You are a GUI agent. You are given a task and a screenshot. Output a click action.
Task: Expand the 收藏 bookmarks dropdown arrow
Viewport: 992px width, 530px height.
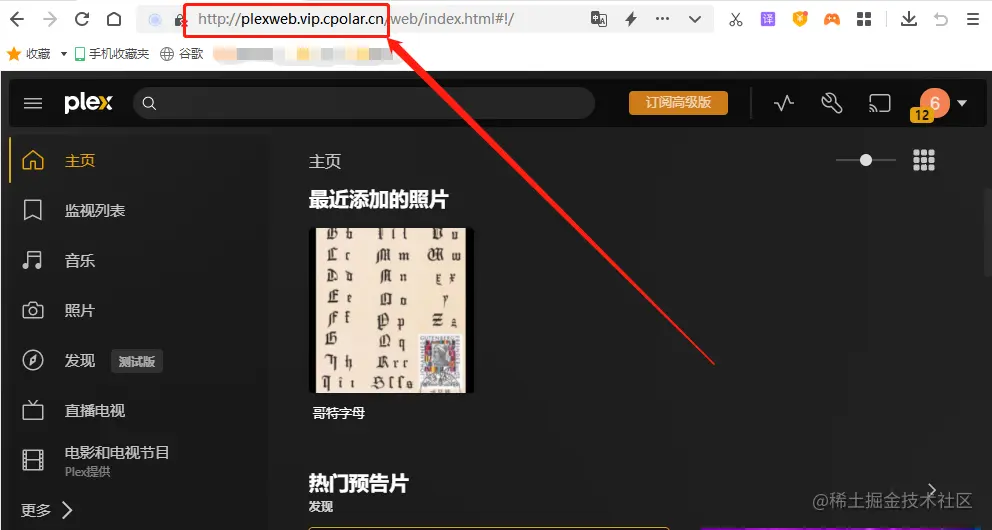coord(64,54)
